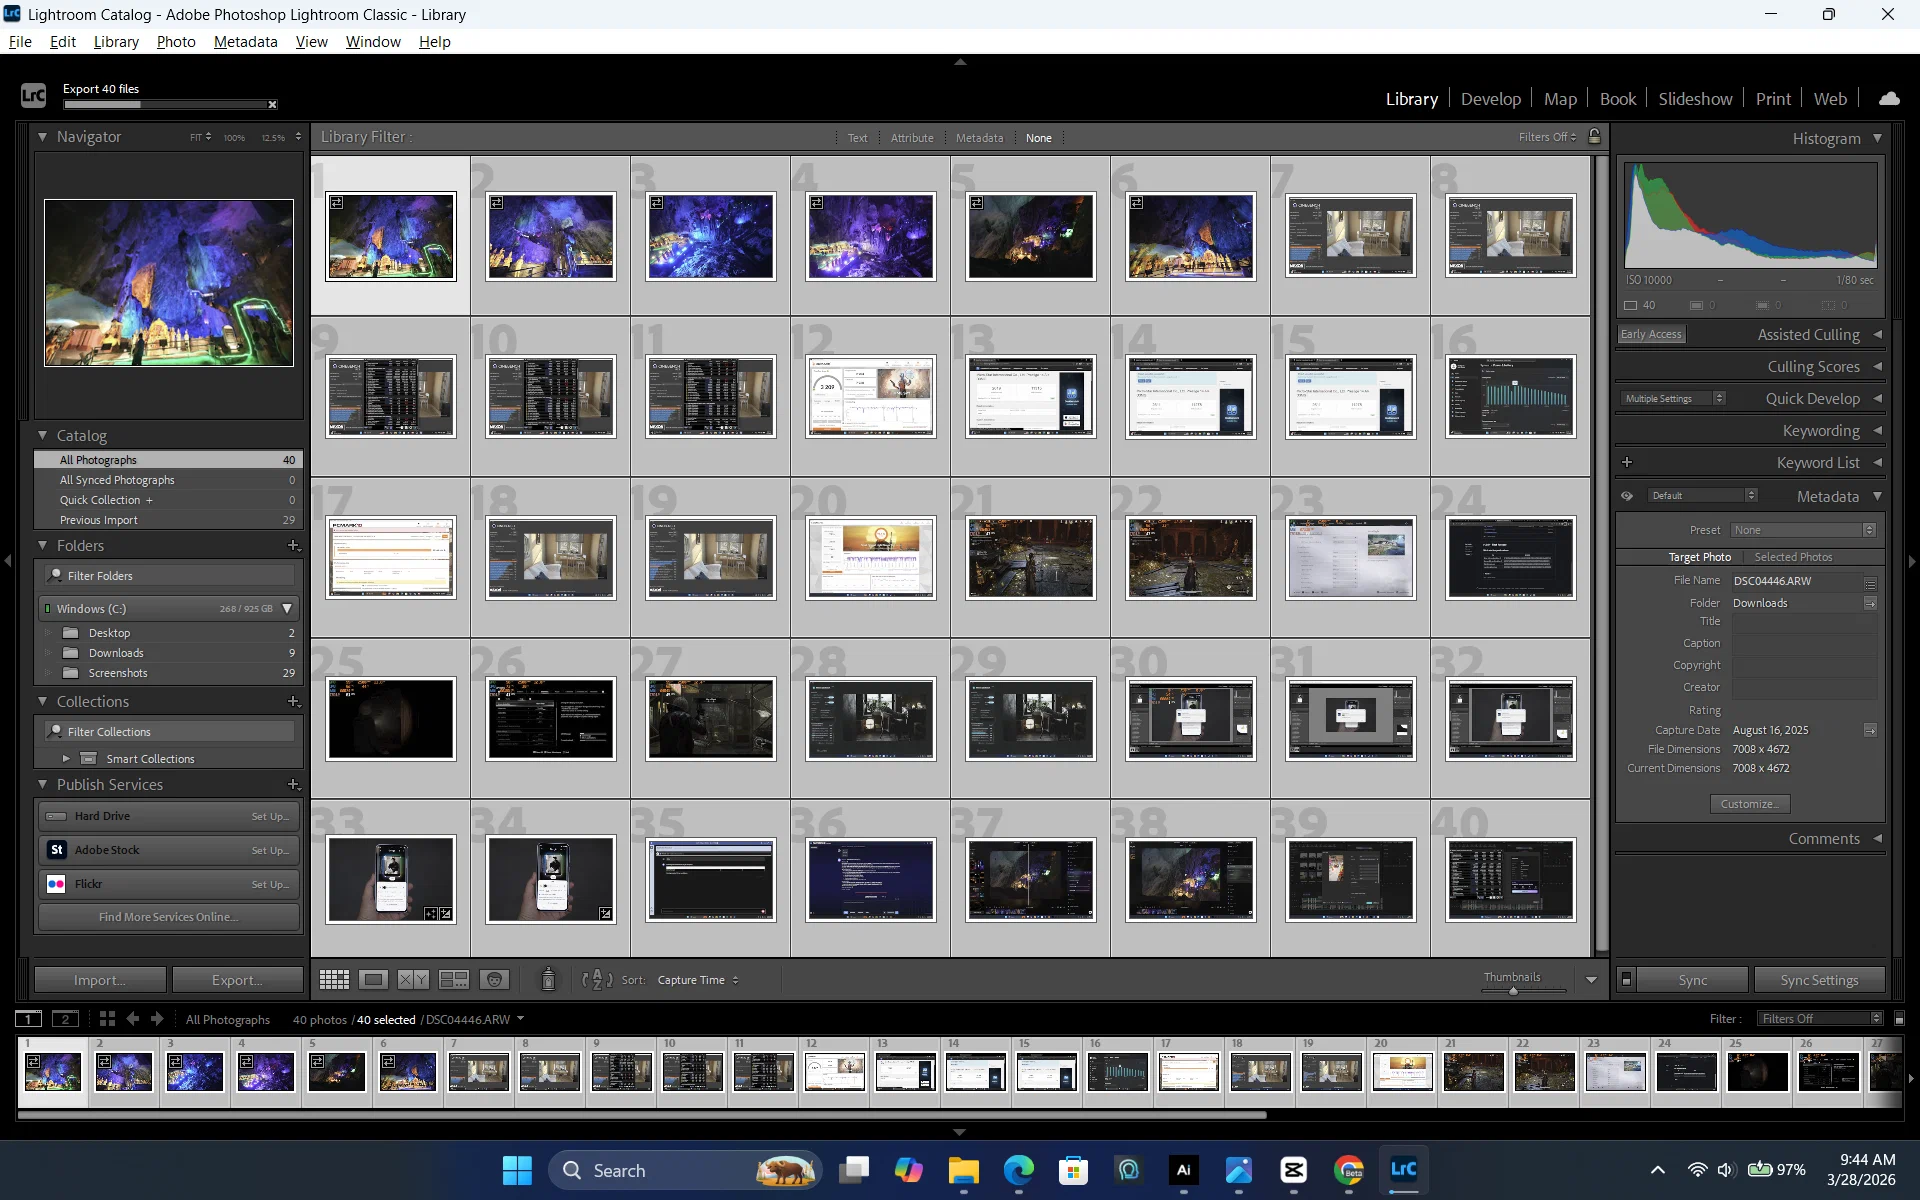
Task: Select Target Photo metadata mode
Action: pyautogui.click(x=1699, y=557)
